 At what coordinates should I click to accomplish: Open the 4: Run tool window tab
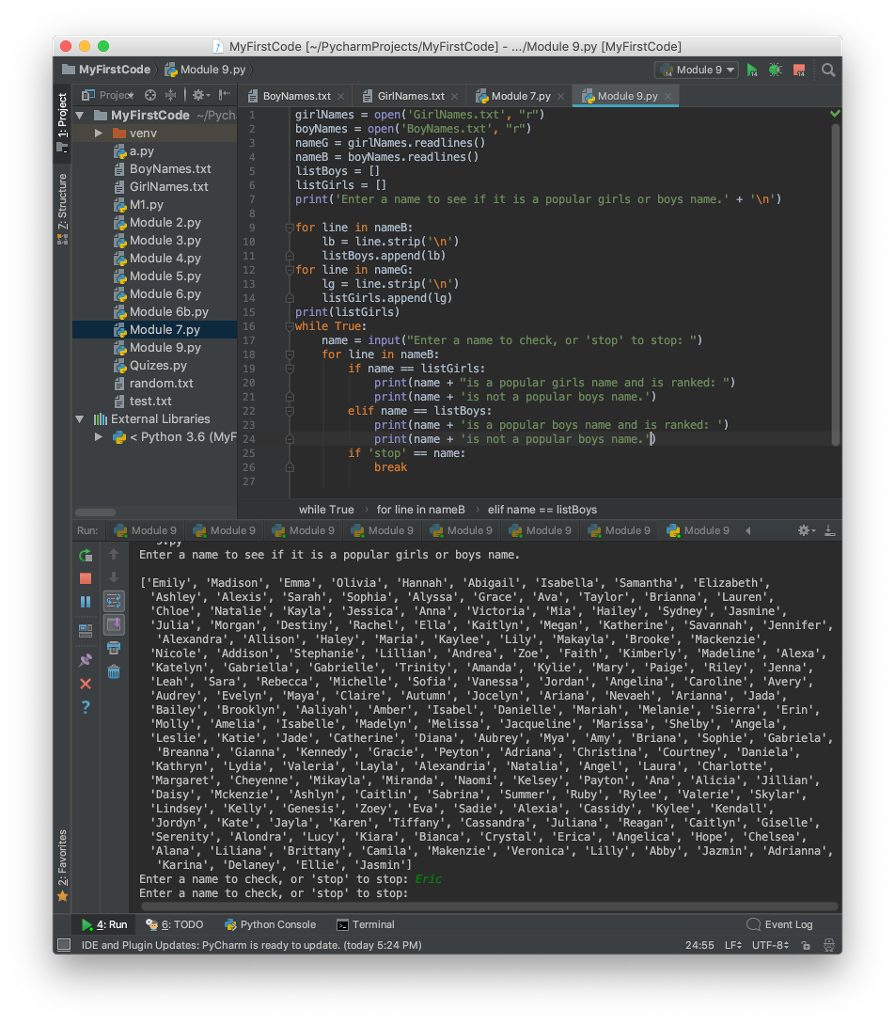coord(104,925)
